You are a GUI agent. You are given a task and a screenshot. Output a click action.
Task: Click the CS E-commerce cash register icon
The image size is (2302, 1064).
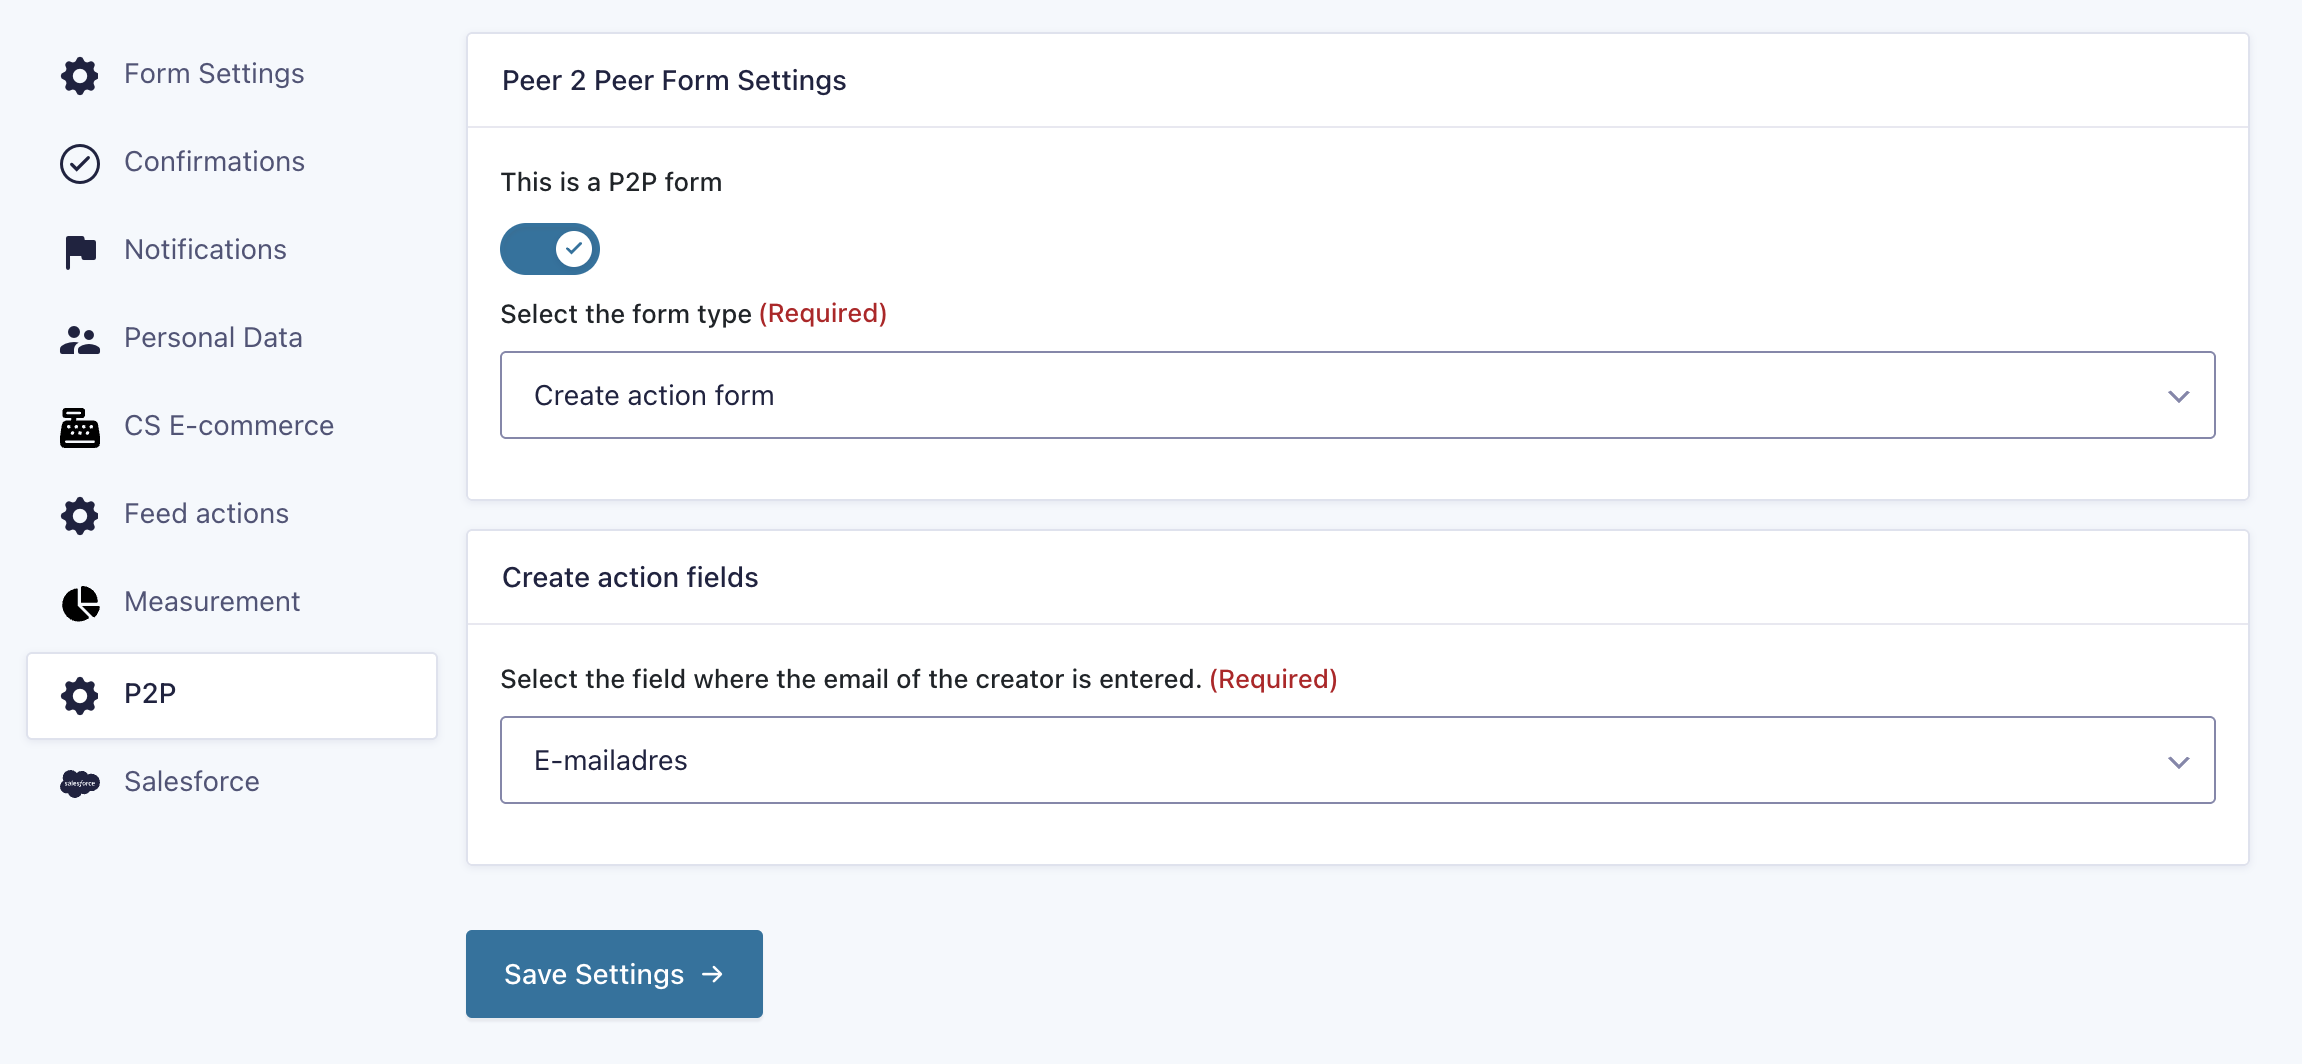pos(80,428)
